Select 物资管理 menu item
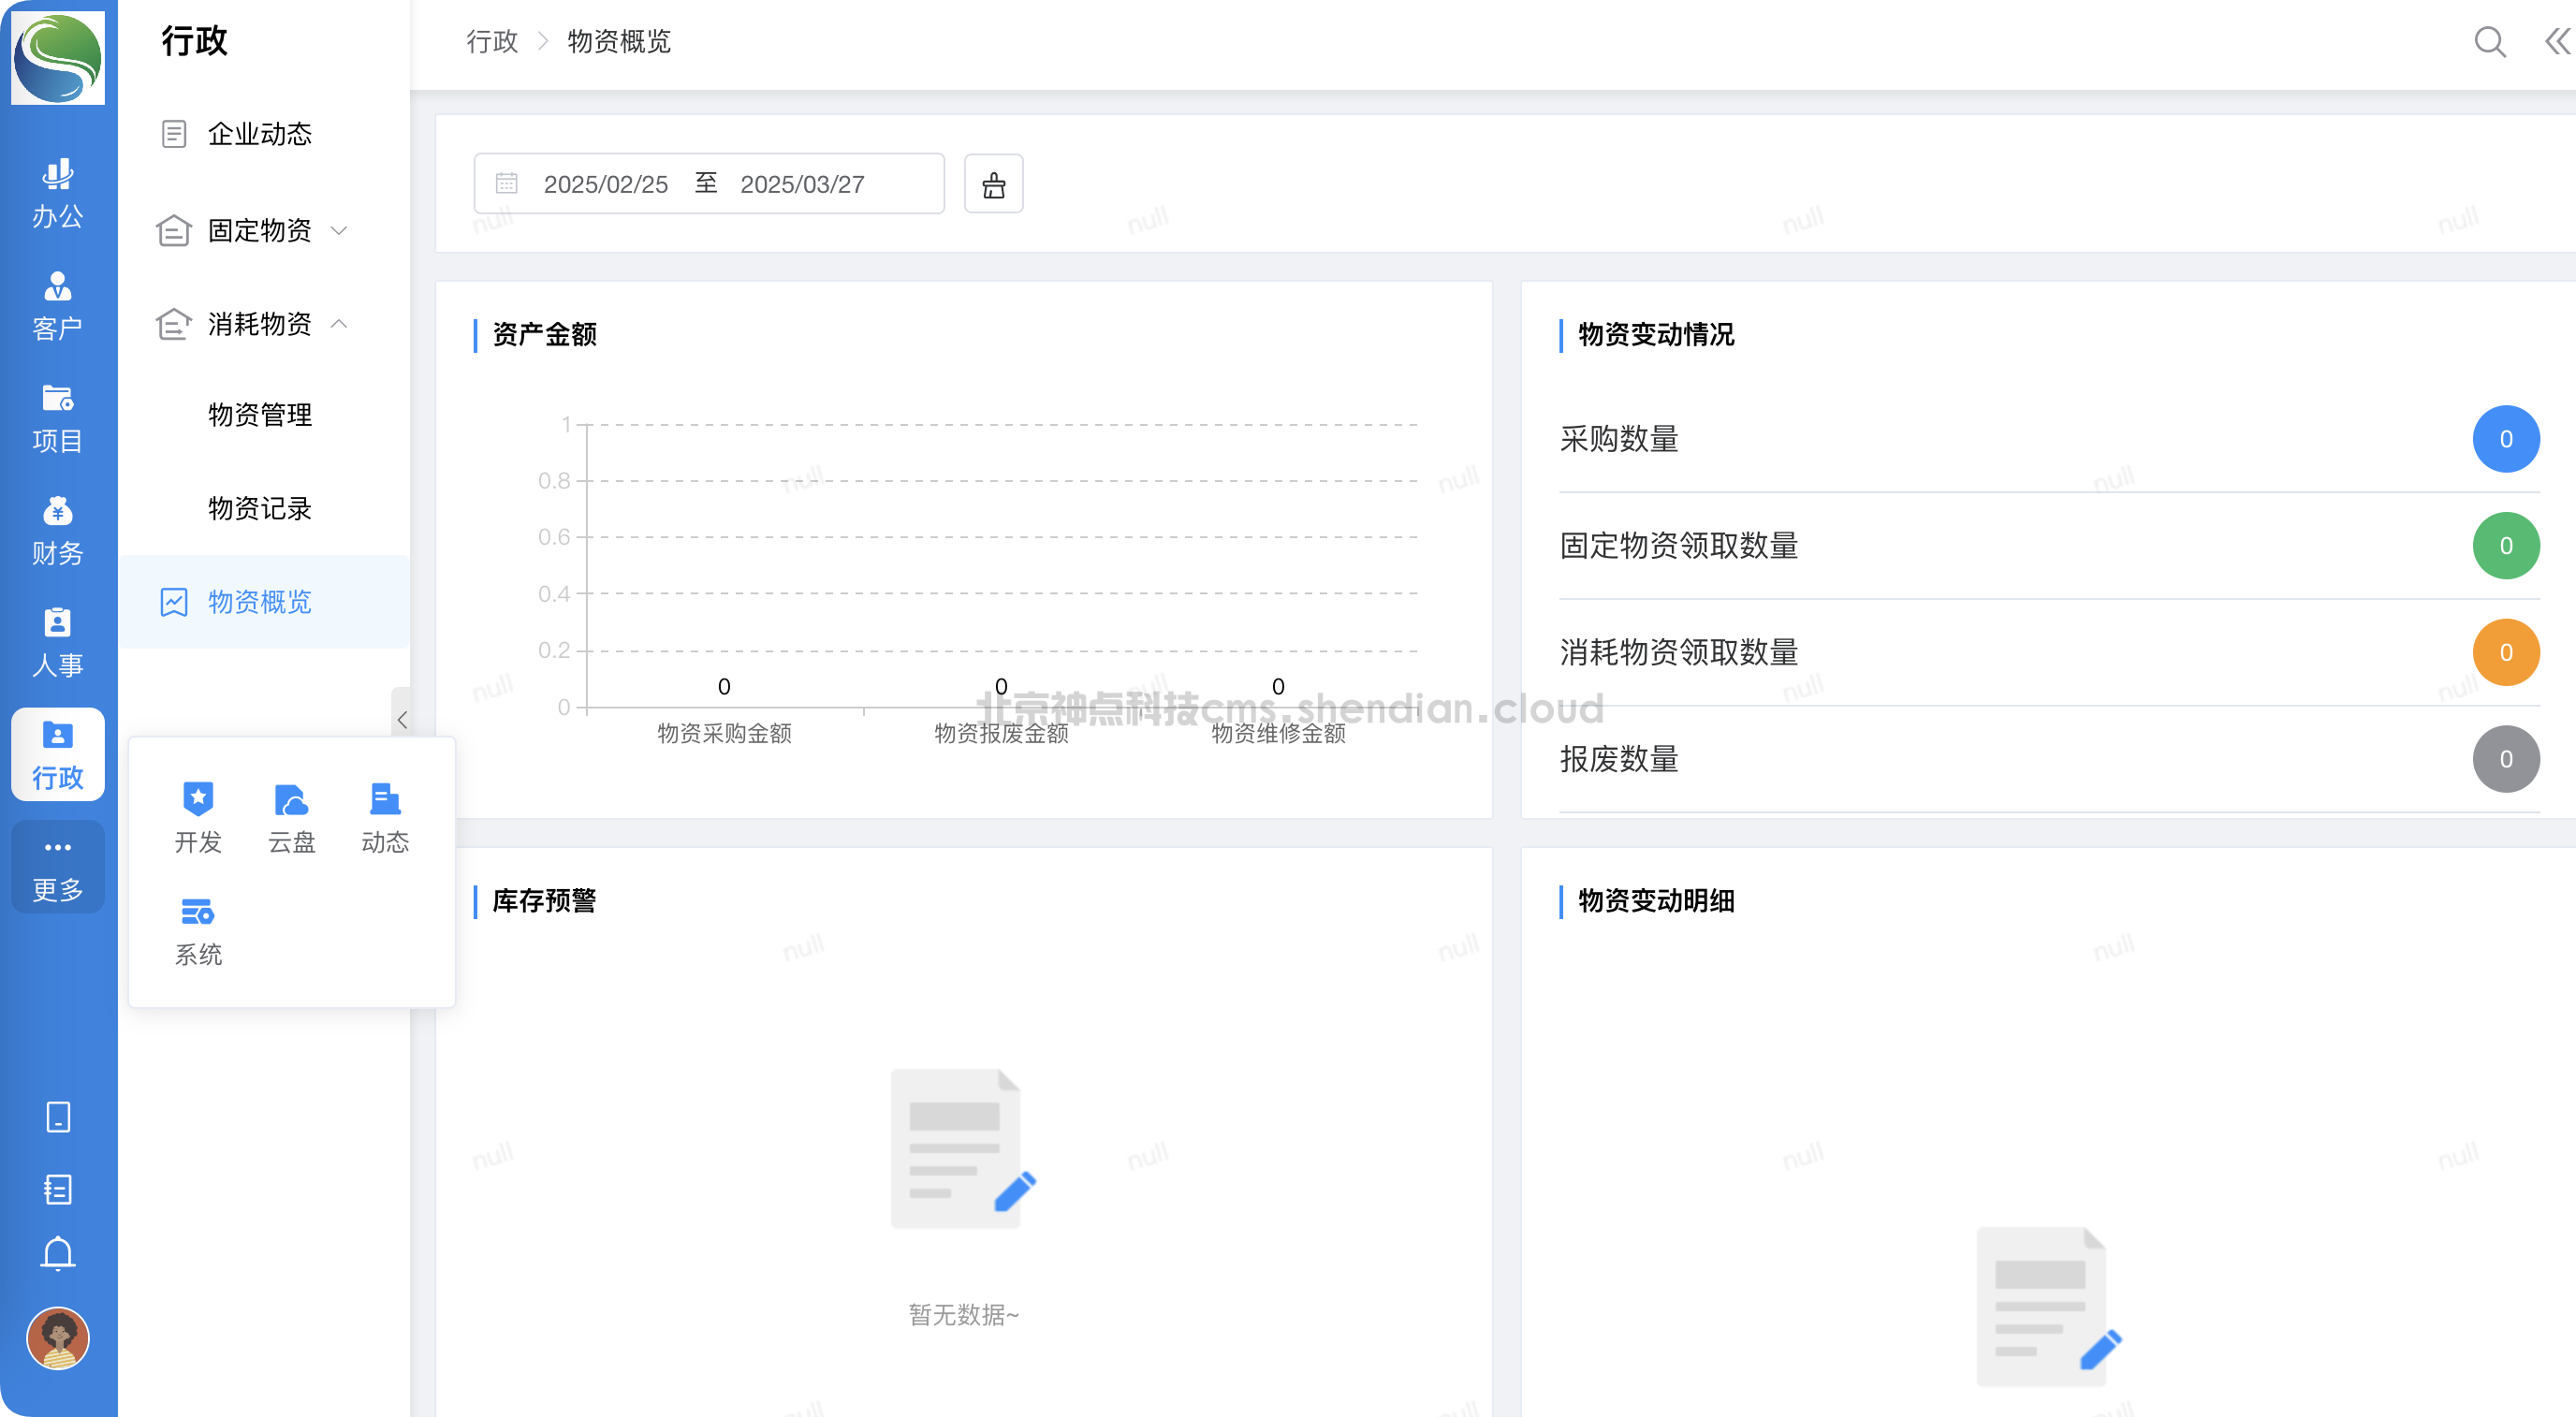Screen dimensions: 2576x1417 click(x=260, y=415)
